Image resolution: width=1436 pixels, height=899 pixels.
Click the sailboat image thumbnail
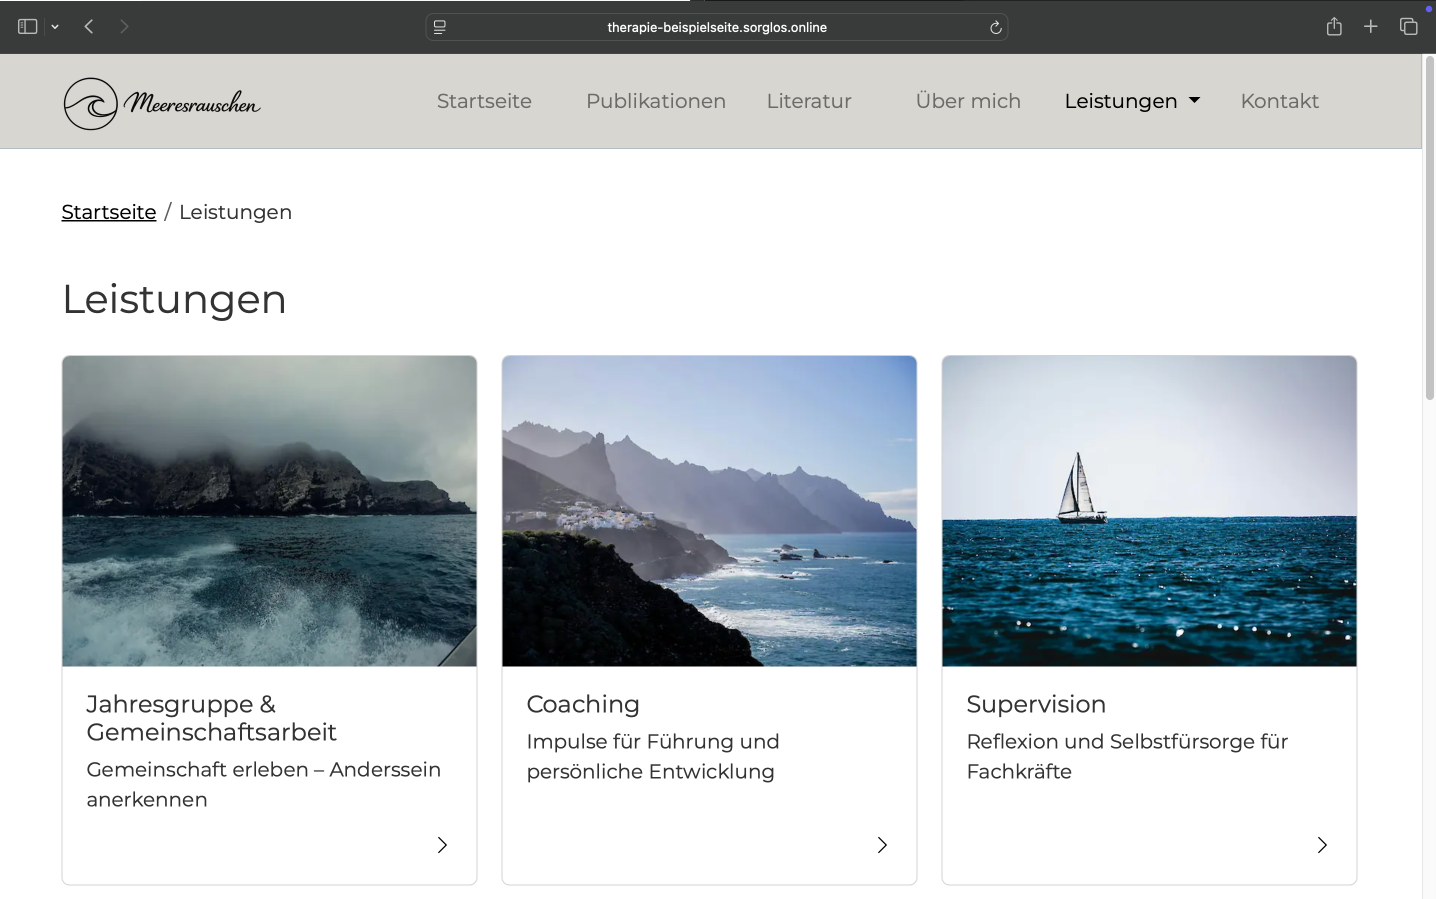coord(1149,511)
